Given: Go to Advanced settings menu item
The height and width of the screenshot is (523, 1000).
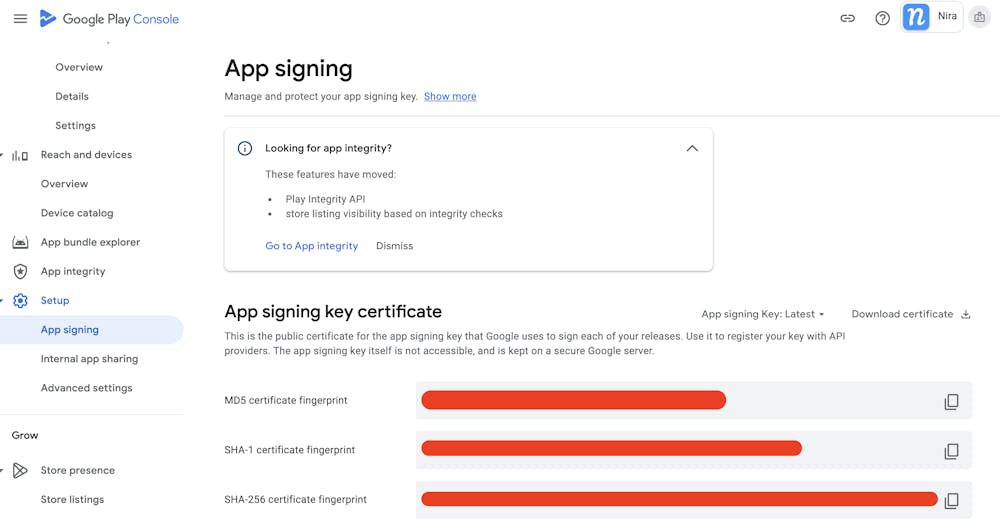Looking at the screenshot, I should click(x=86, y=388).
